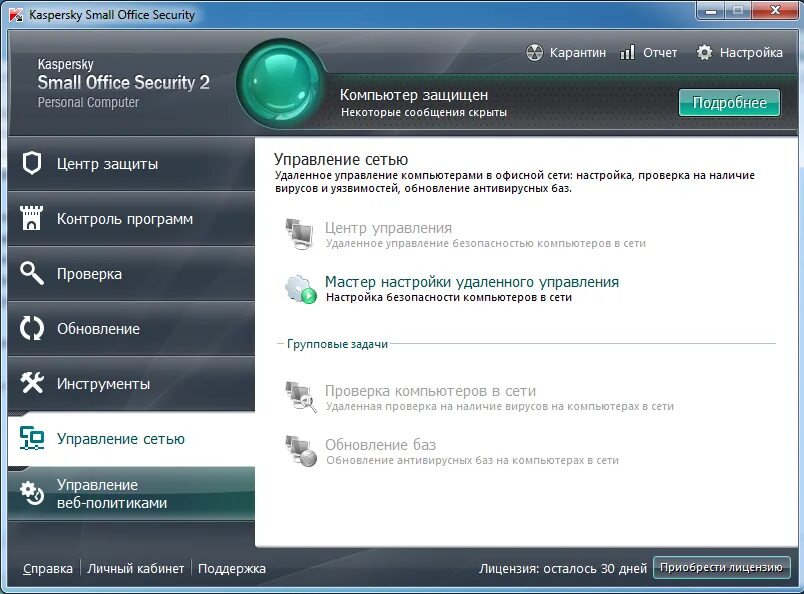Open the Поддержка support link
804x594 pixels.
[x=232, y=568]
